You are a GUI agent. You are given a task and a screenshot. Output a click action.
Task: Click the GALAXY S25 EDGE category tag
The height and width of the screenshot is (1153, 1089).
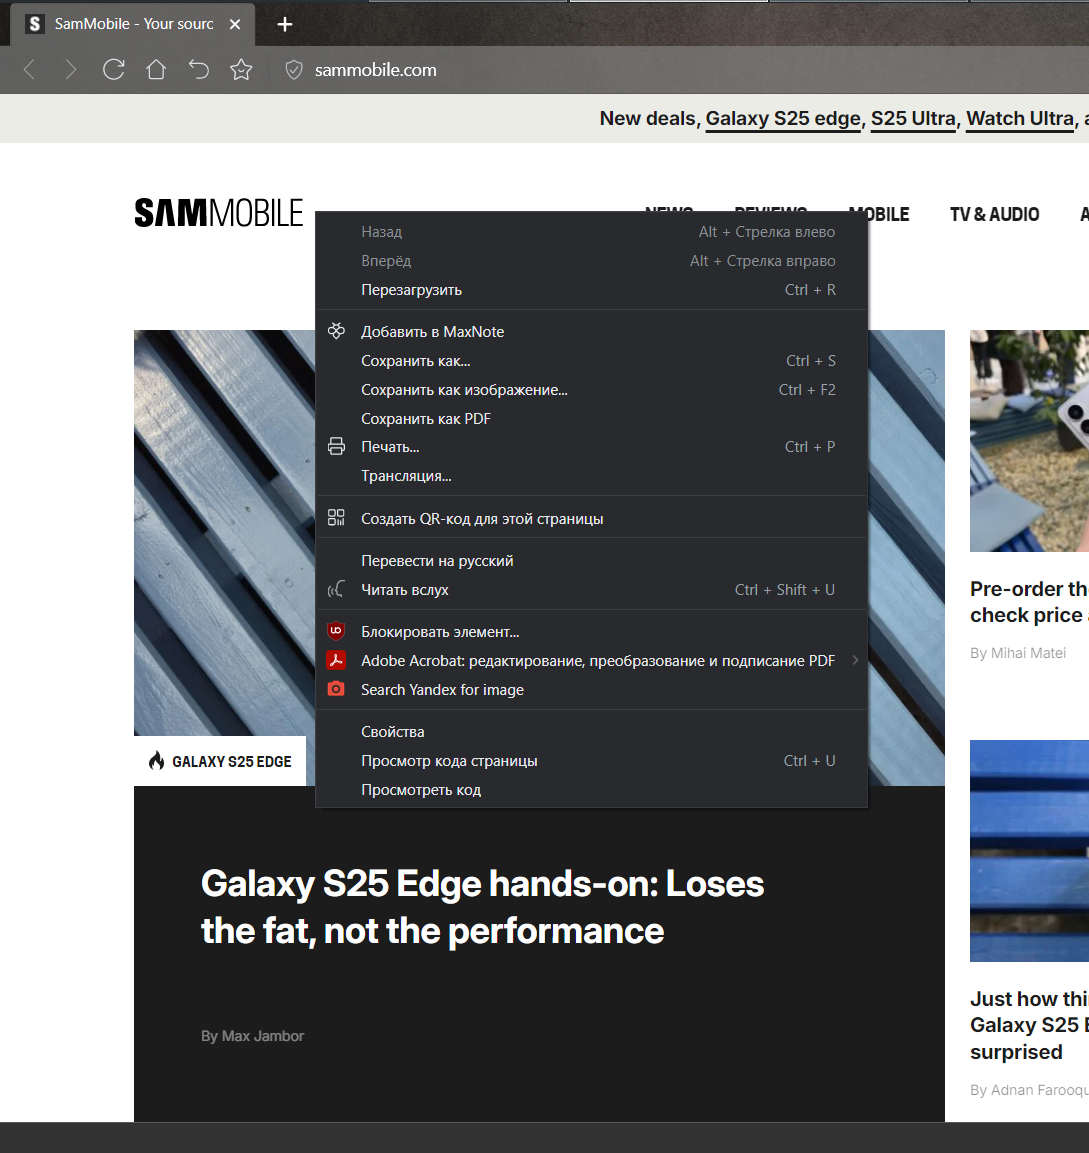tap(220, 761)
